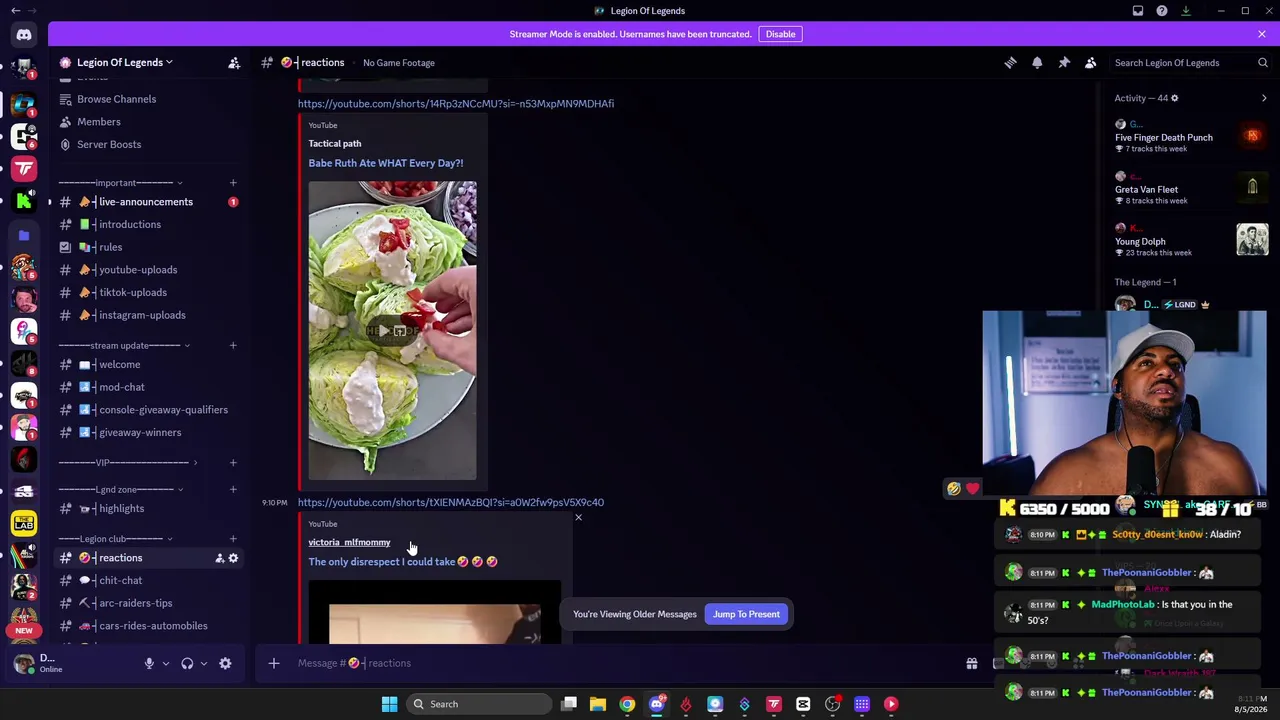Screen dimensions: 1280x720
Task: Expand the VIP category
Action: coord(128,463)
